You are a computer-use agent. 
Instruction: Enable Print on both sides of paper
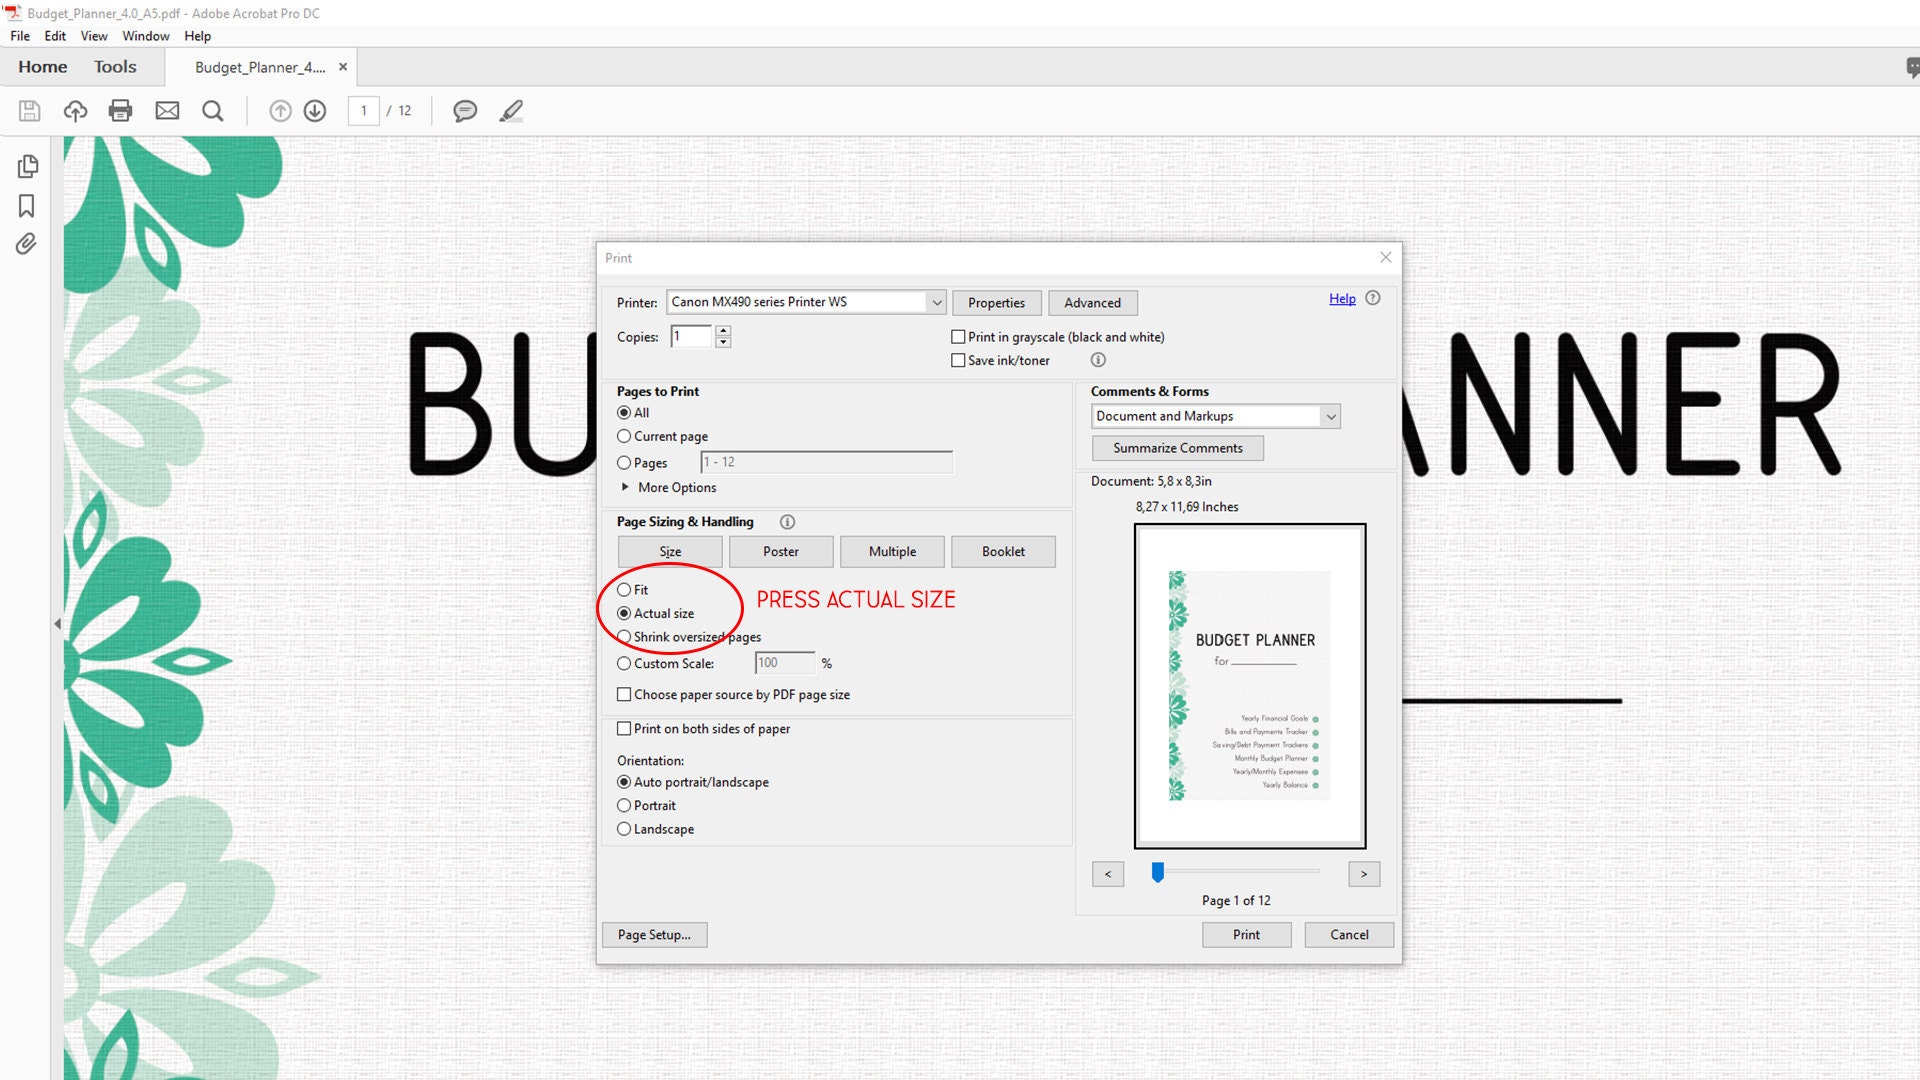click(624, 728)
